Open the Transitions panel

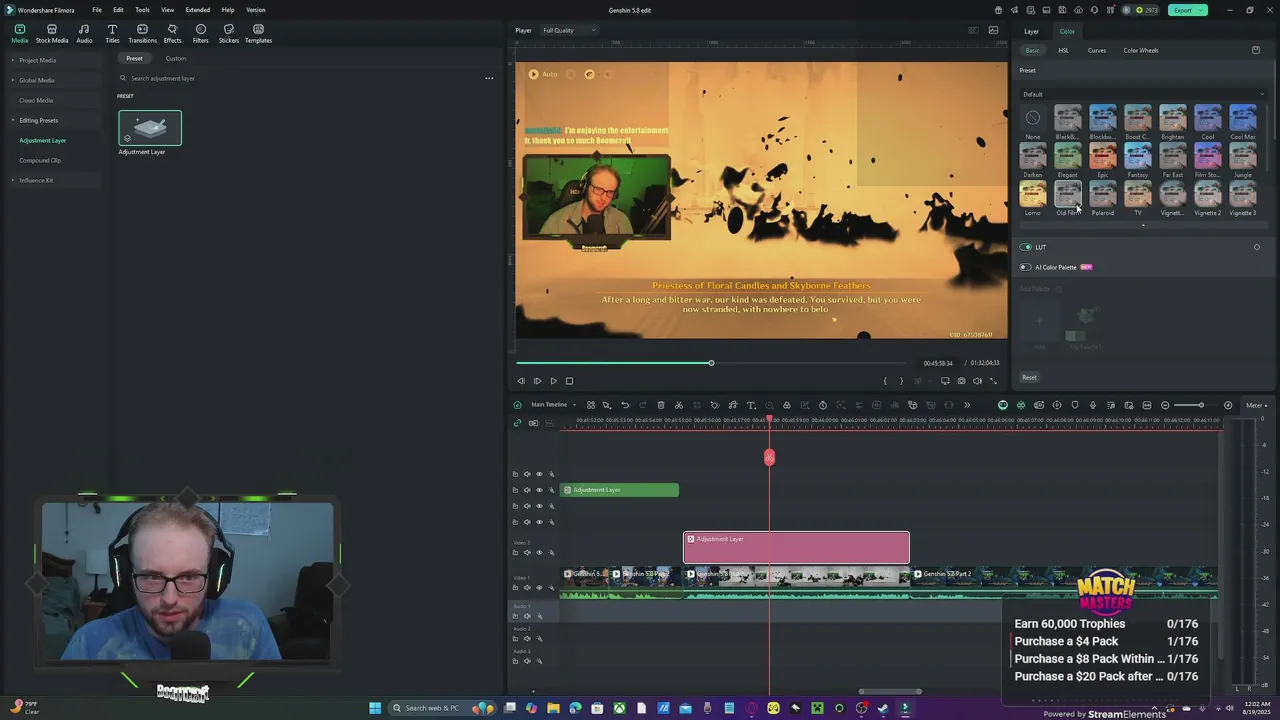pyautogui.click(x=142, y=34)
